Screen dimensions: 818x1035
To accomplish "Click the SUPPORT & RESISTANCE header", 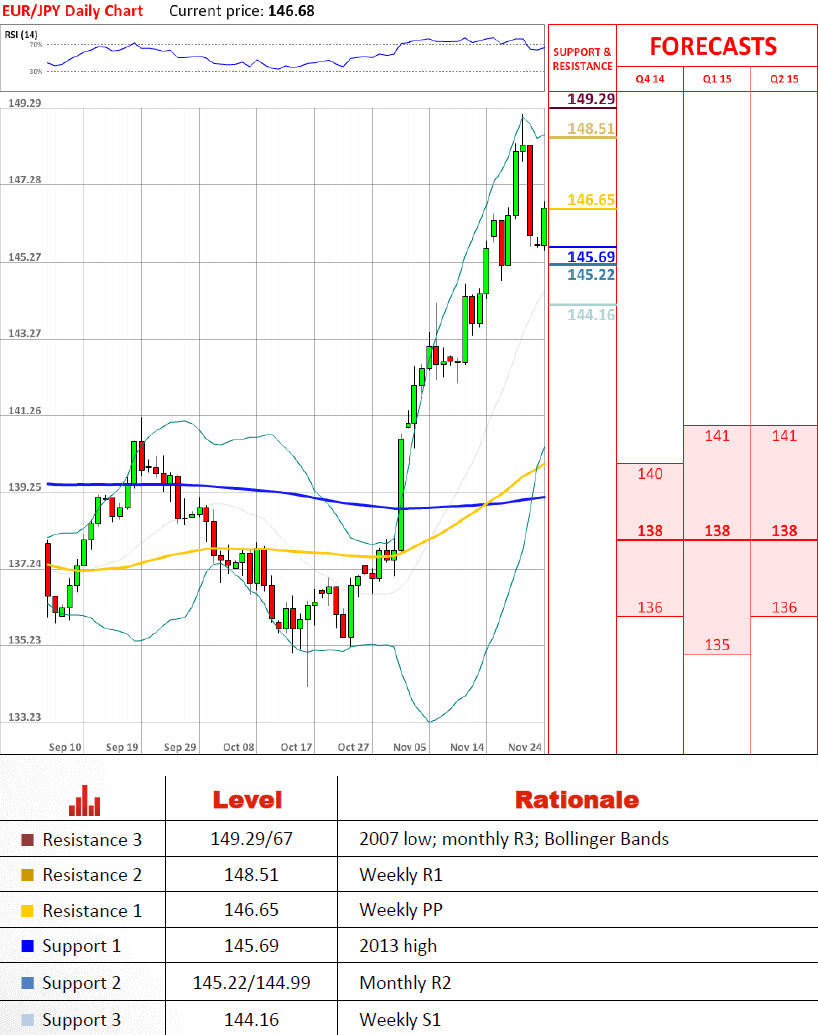I will click(582, 59).
